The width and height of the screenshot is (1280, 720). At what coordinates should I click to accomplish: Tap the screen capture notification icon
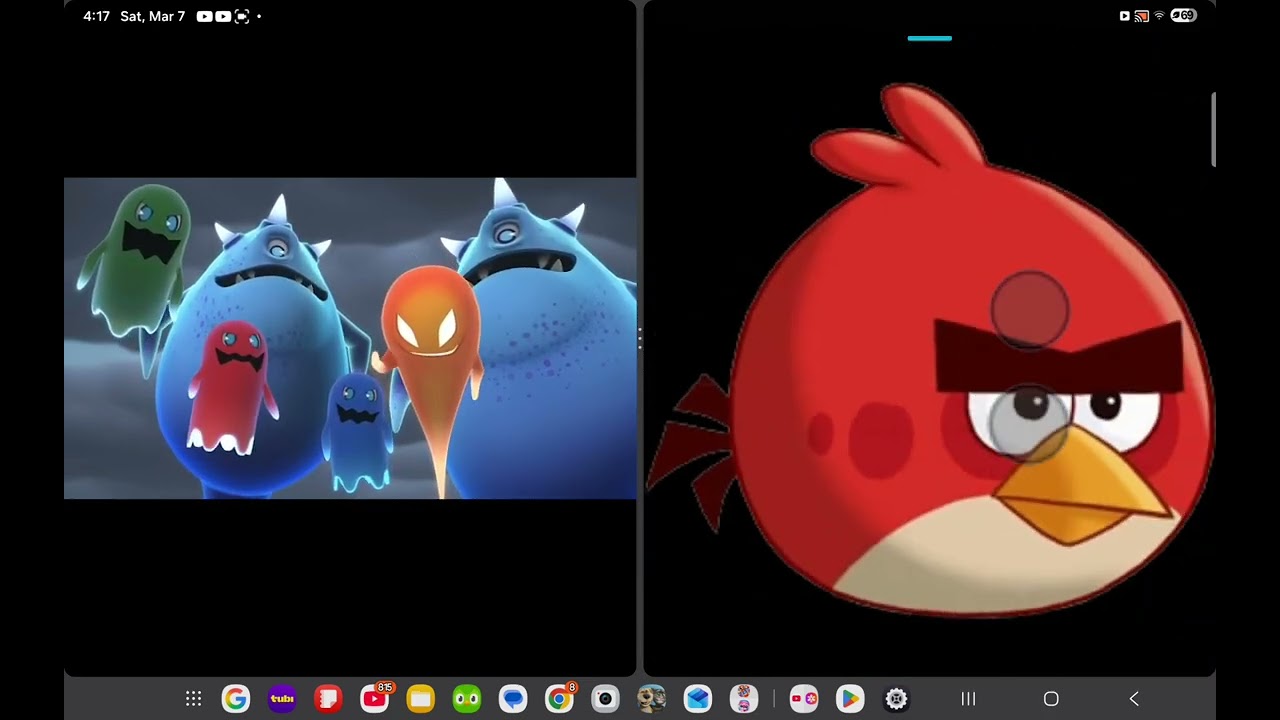click(241, 16)
